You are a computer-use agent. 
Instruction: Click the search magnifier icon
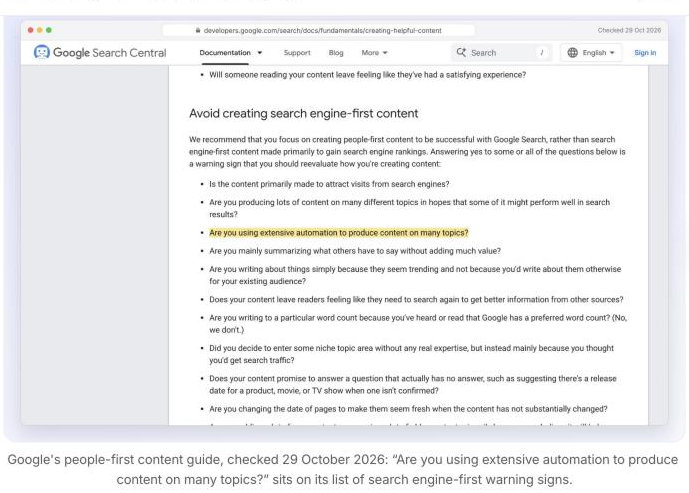461,52
